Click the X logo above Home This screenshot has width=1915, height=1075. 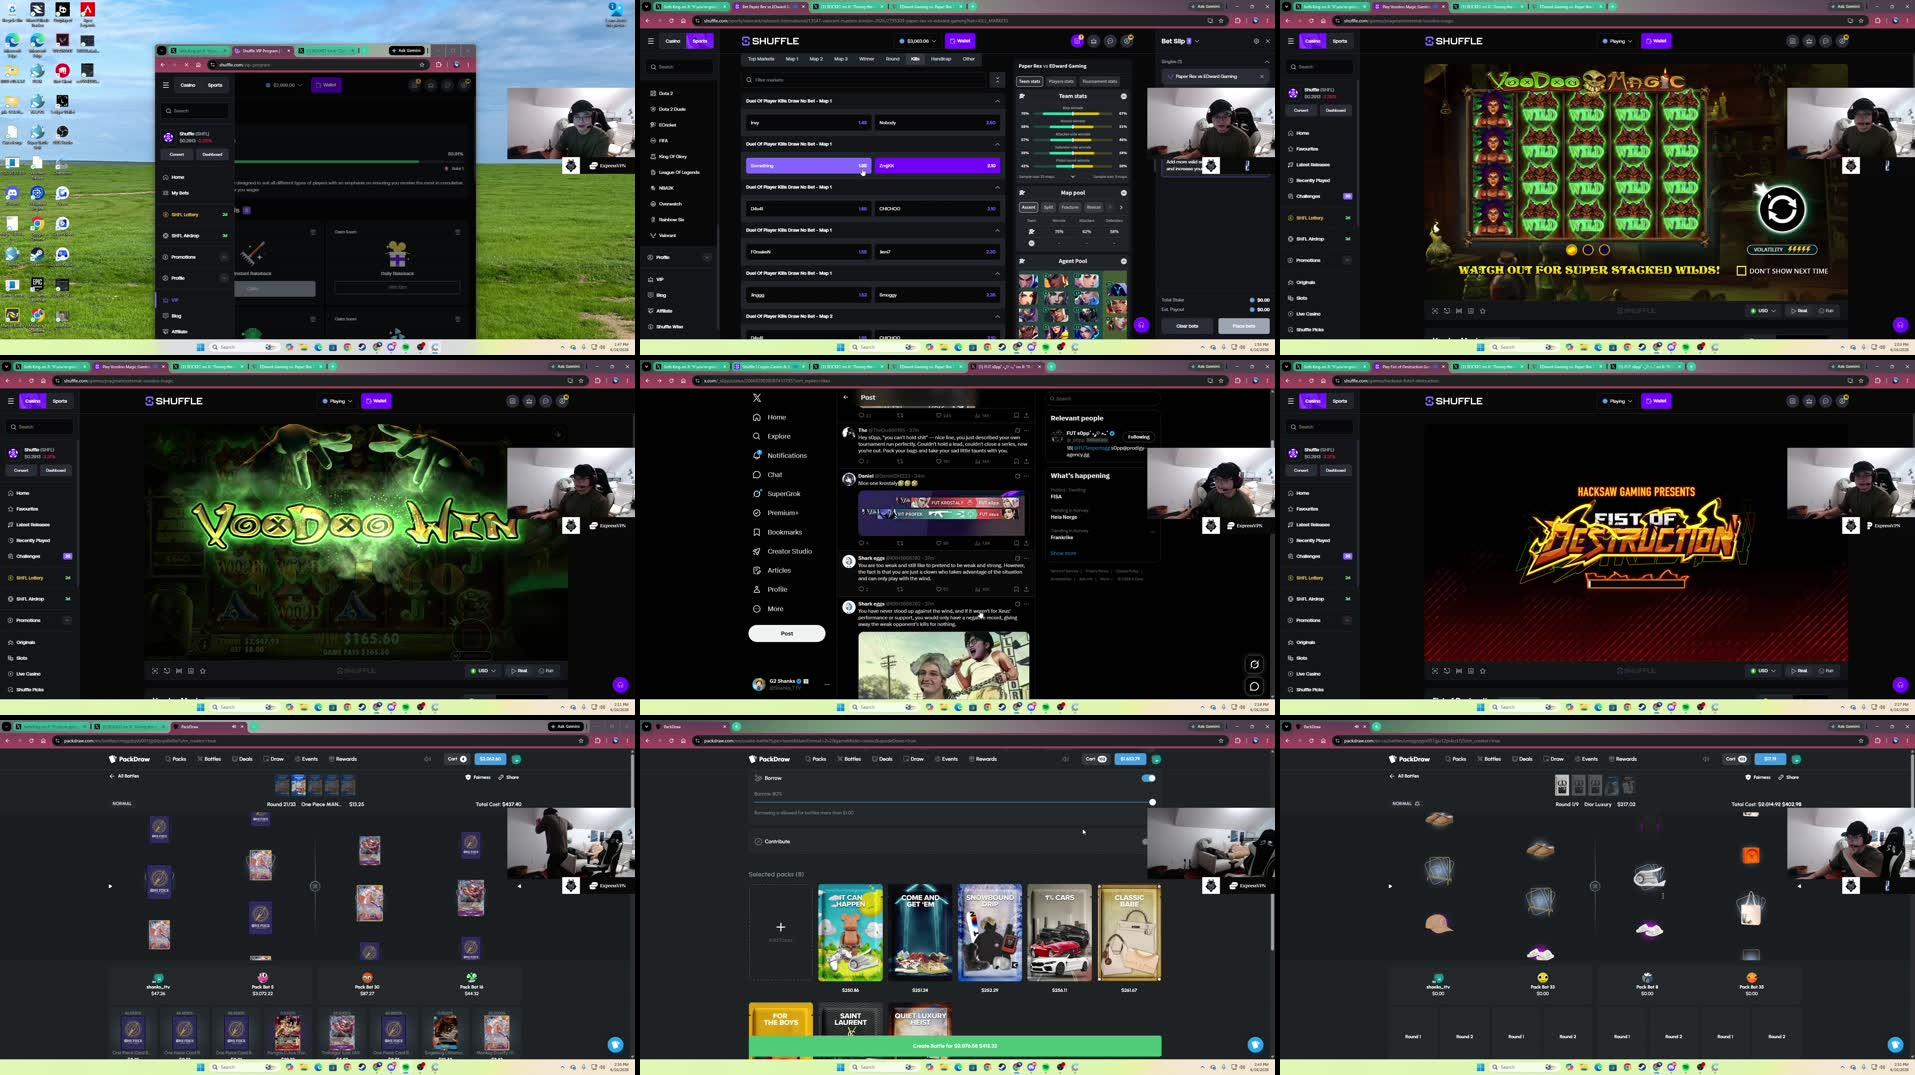757,398
